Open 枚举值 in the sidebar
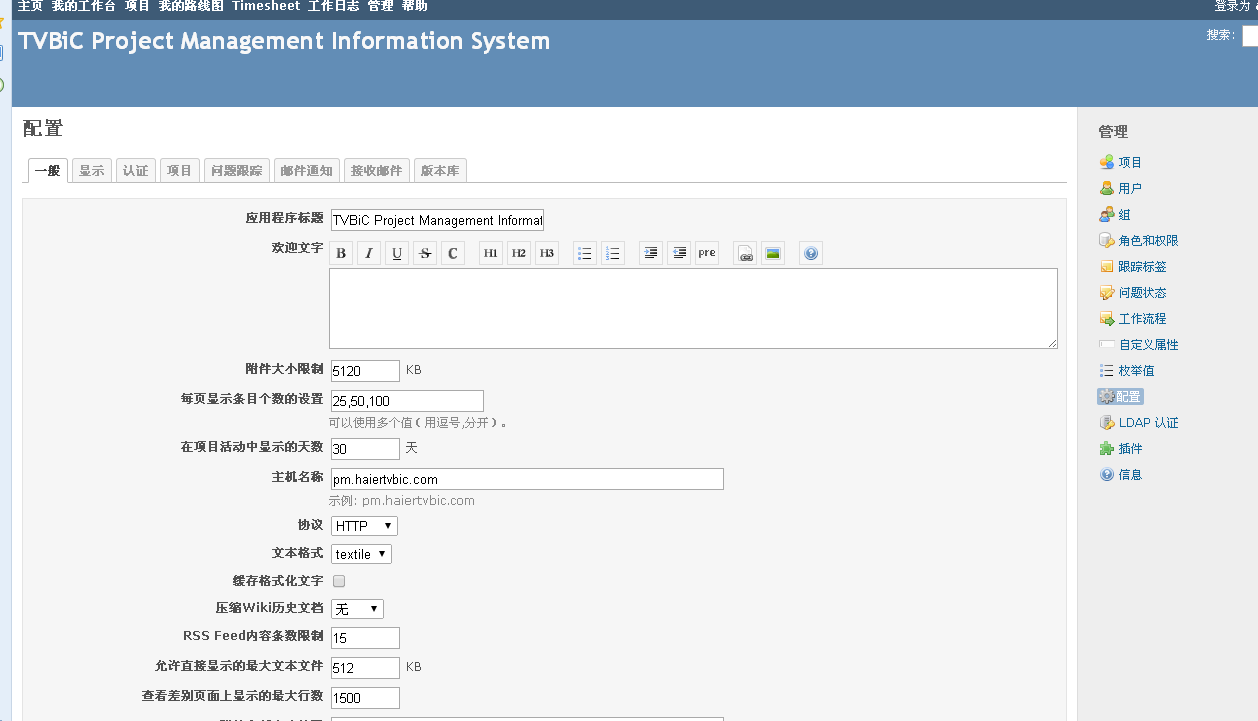Screen dimensions: 1258x721 [x=1136, y=370]
